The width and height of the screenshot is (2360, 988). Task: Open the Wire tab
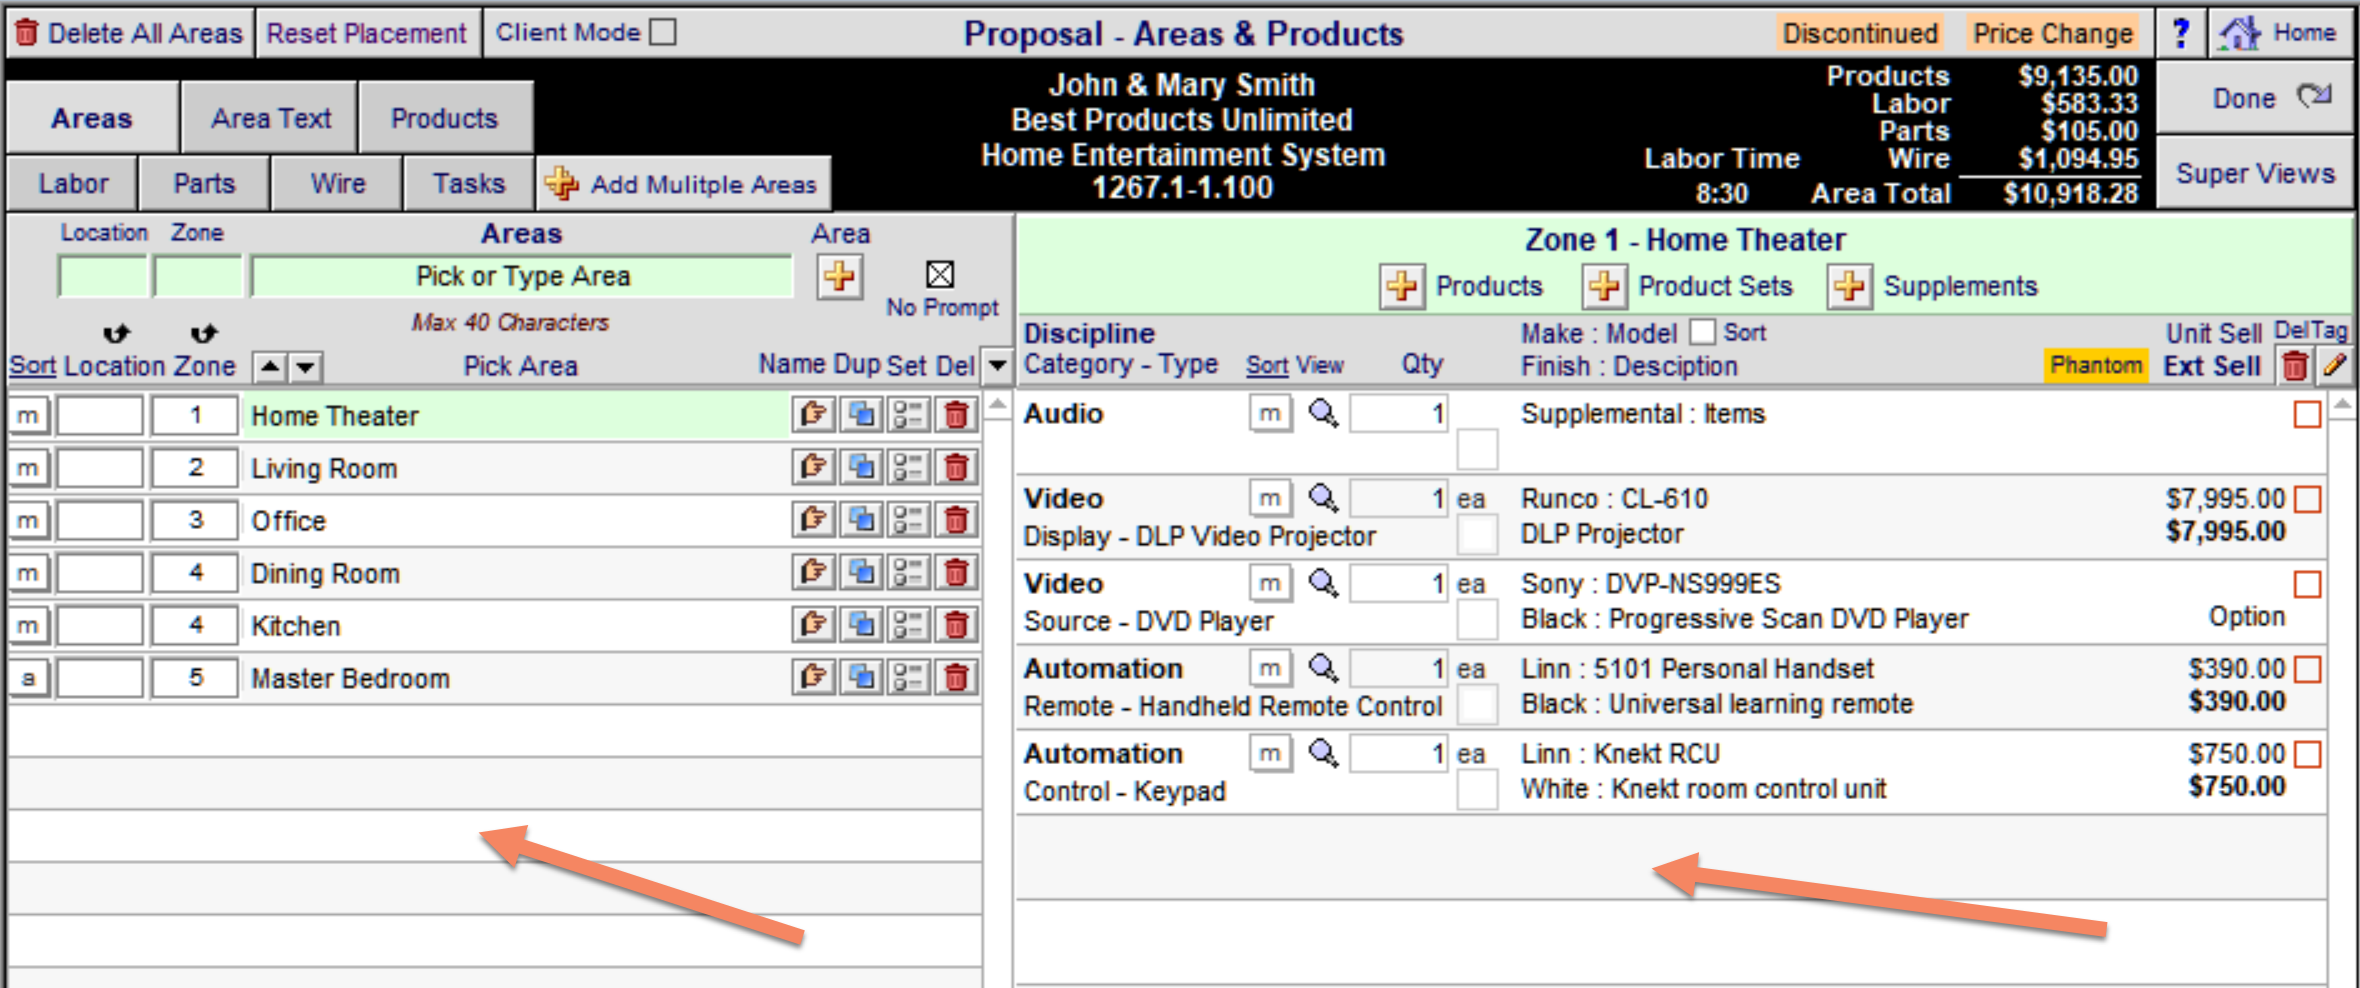338,184
